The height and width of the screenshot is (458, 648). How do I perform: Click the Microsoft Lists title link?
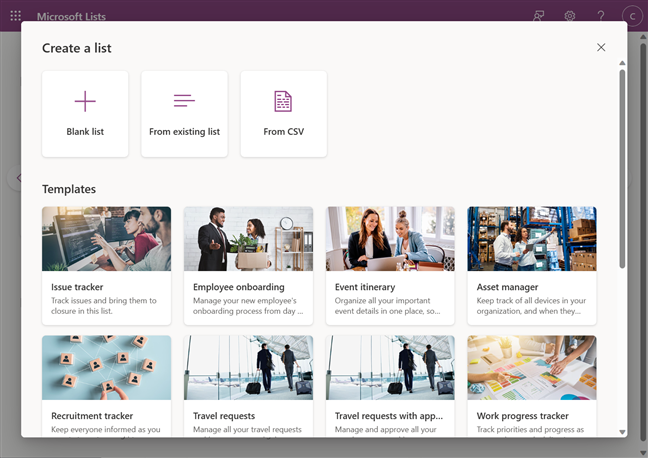click(x=71, y=17)
